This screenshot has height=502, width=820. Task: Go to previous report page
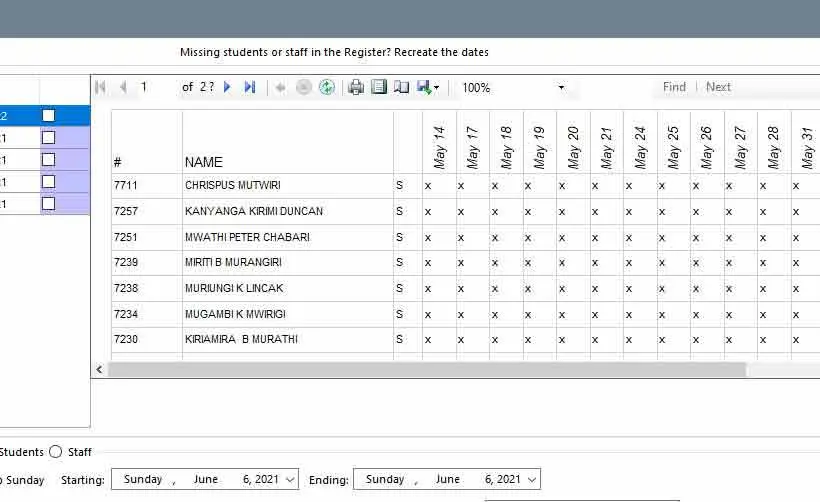(123, 87)
